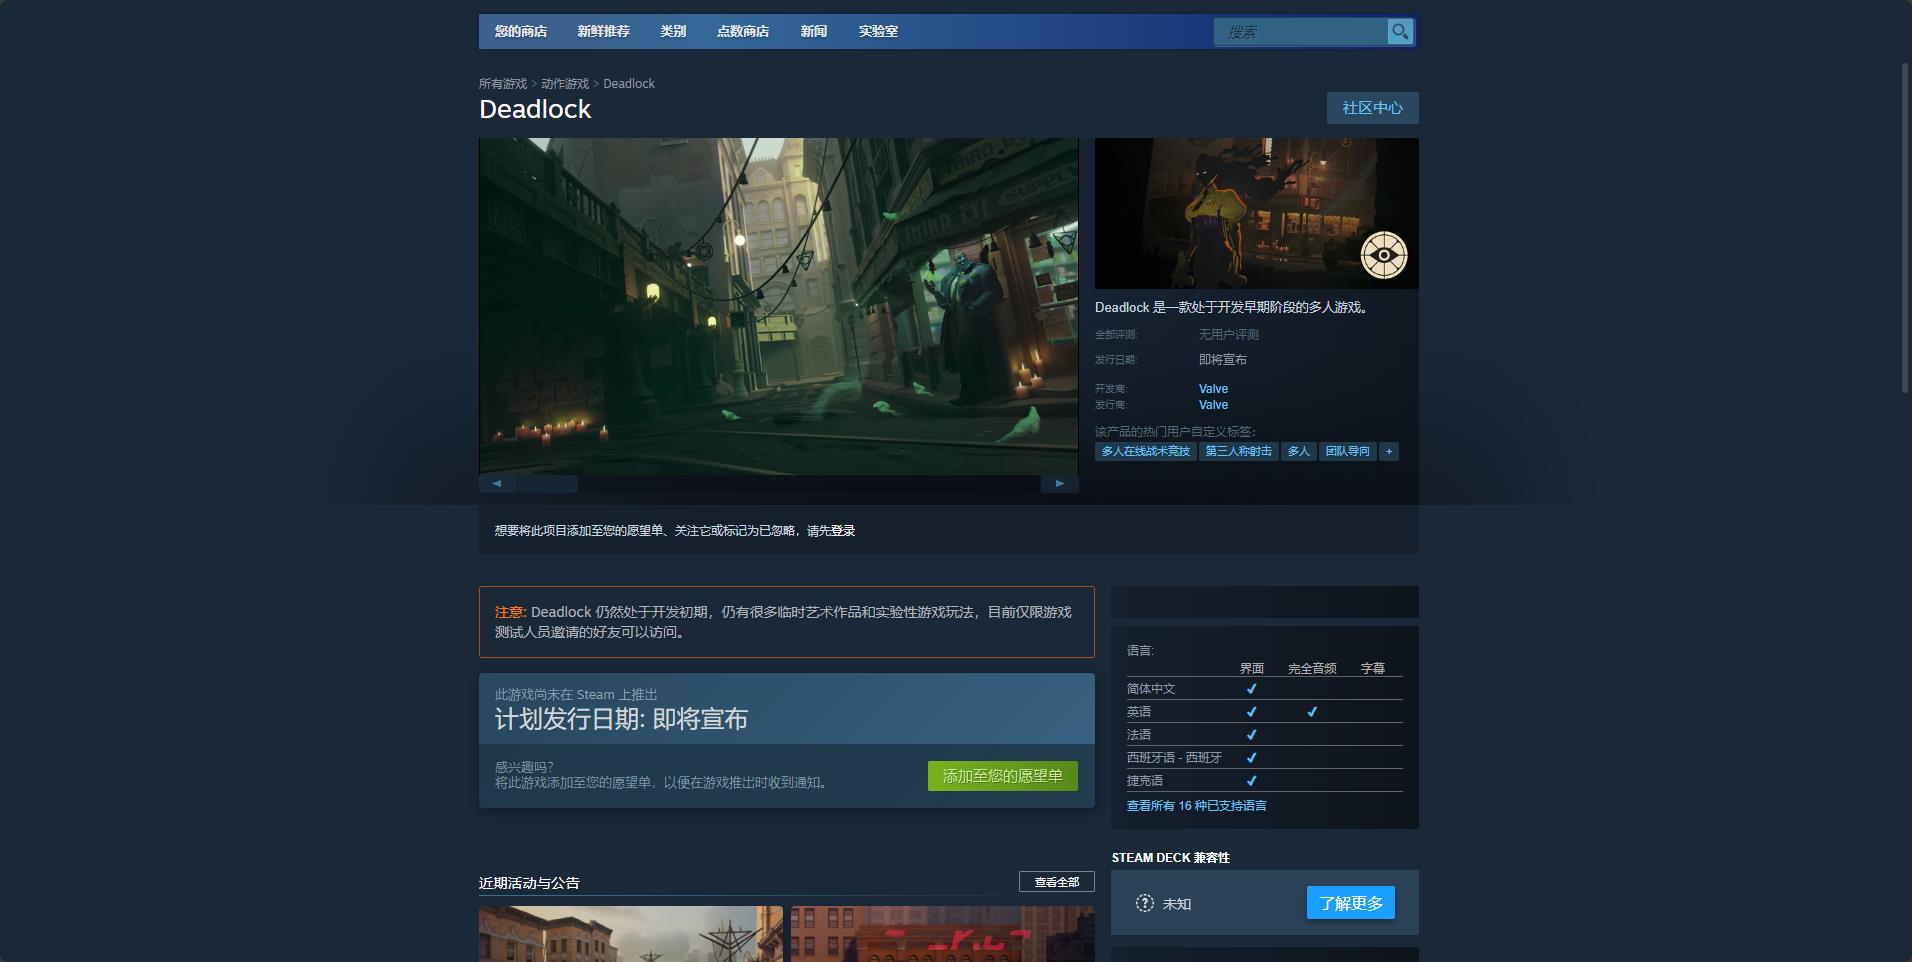Screen dimensions: 1912x962
Task: Show previous screenshot using left arrow
Action: point(497,483)
